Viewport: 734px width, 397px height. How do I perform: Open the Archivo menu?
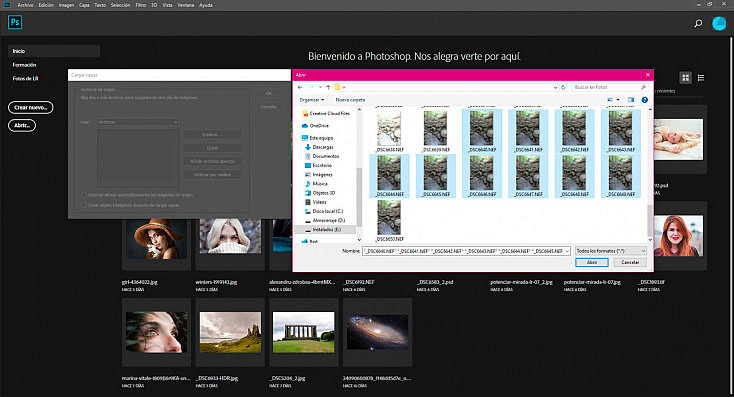[x=25, y=5]
